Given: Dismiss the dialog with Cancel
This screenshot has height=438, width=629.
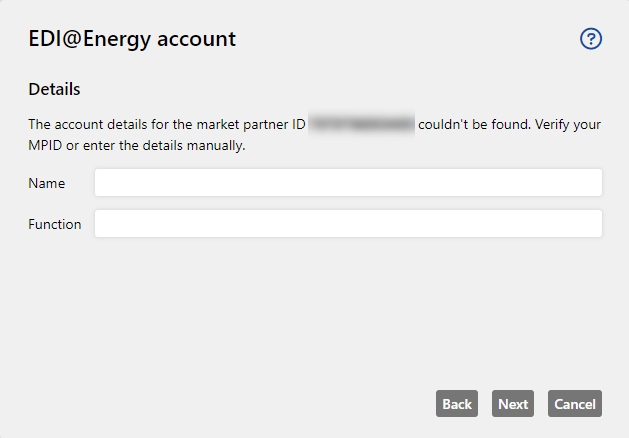Looking at the screenshot, I should coord(575,404).
